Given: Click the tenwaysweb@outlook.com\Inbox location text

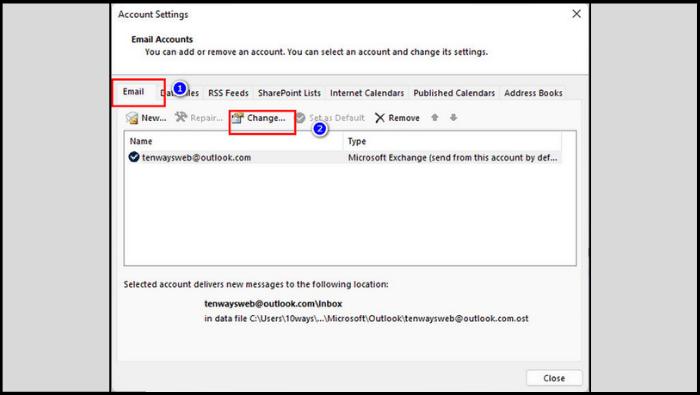Looking at the screenshot, I should point(273,304).
